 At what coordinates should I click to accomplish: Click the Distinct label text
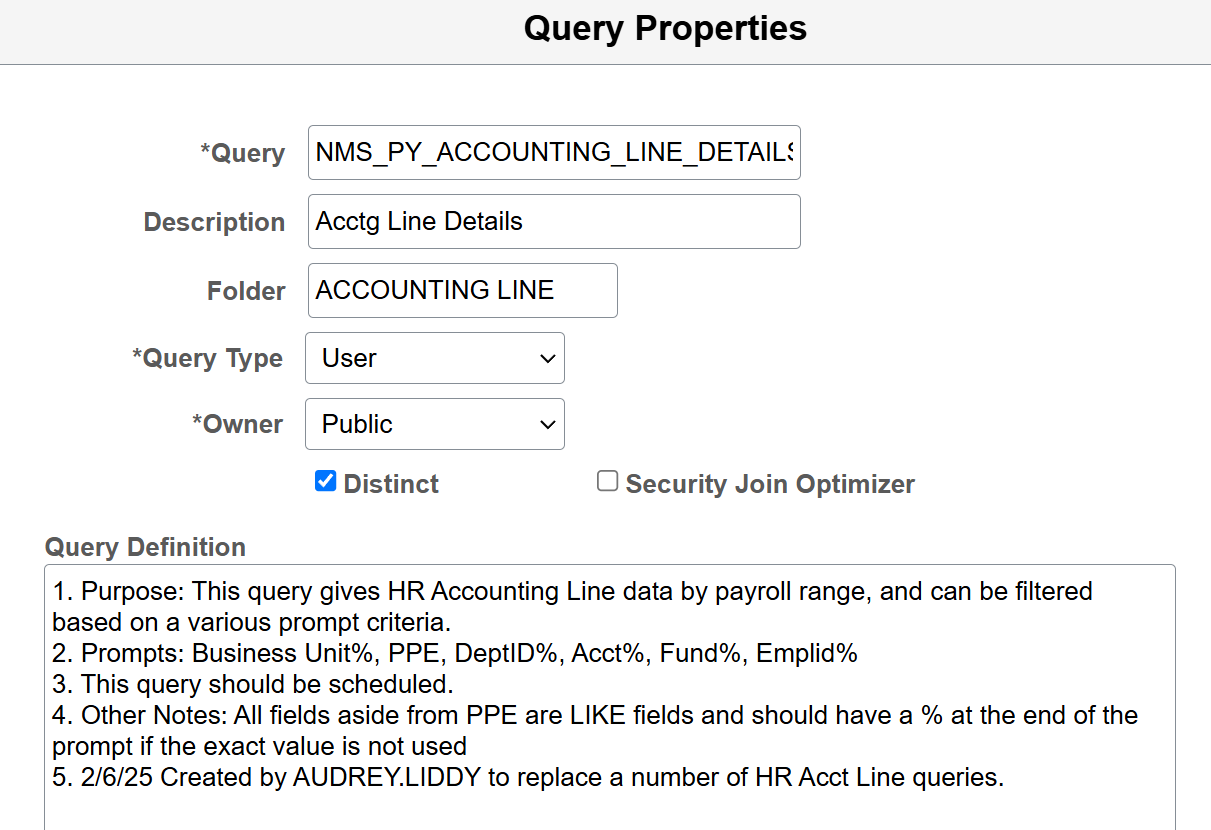(391, 484)
